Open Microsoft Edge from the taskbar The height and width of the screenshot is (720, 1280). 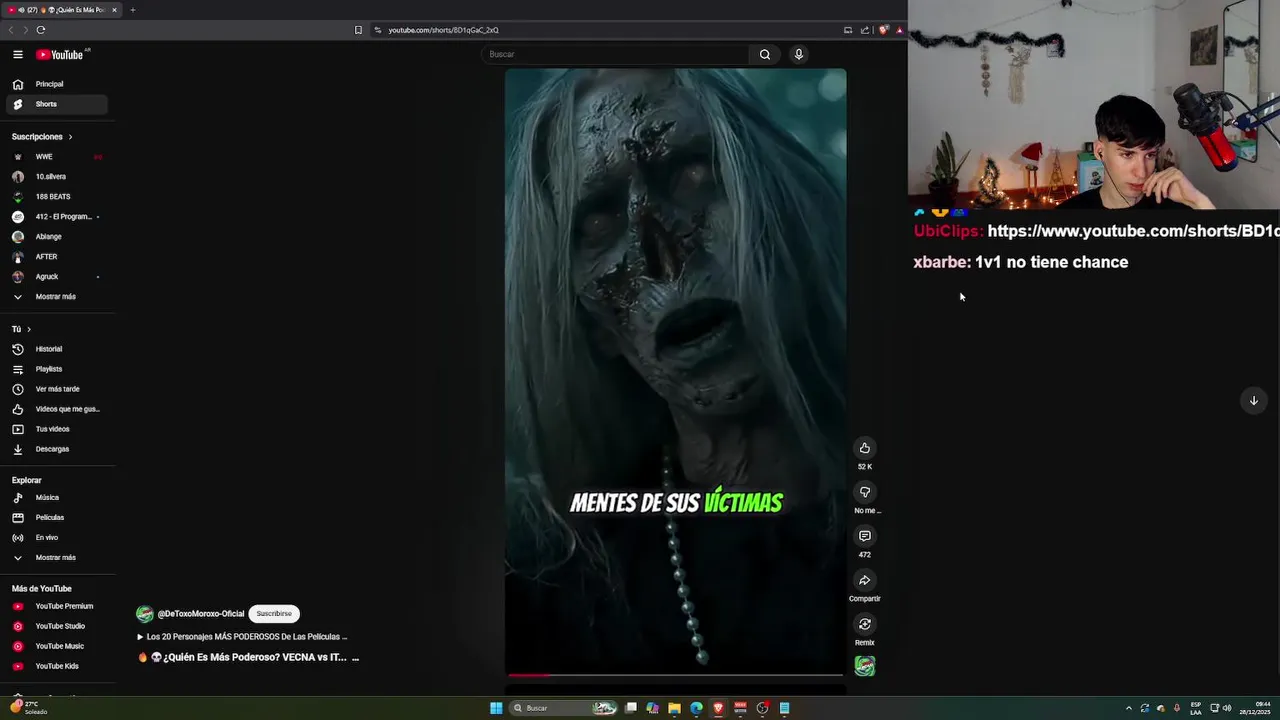pos(697,708)
